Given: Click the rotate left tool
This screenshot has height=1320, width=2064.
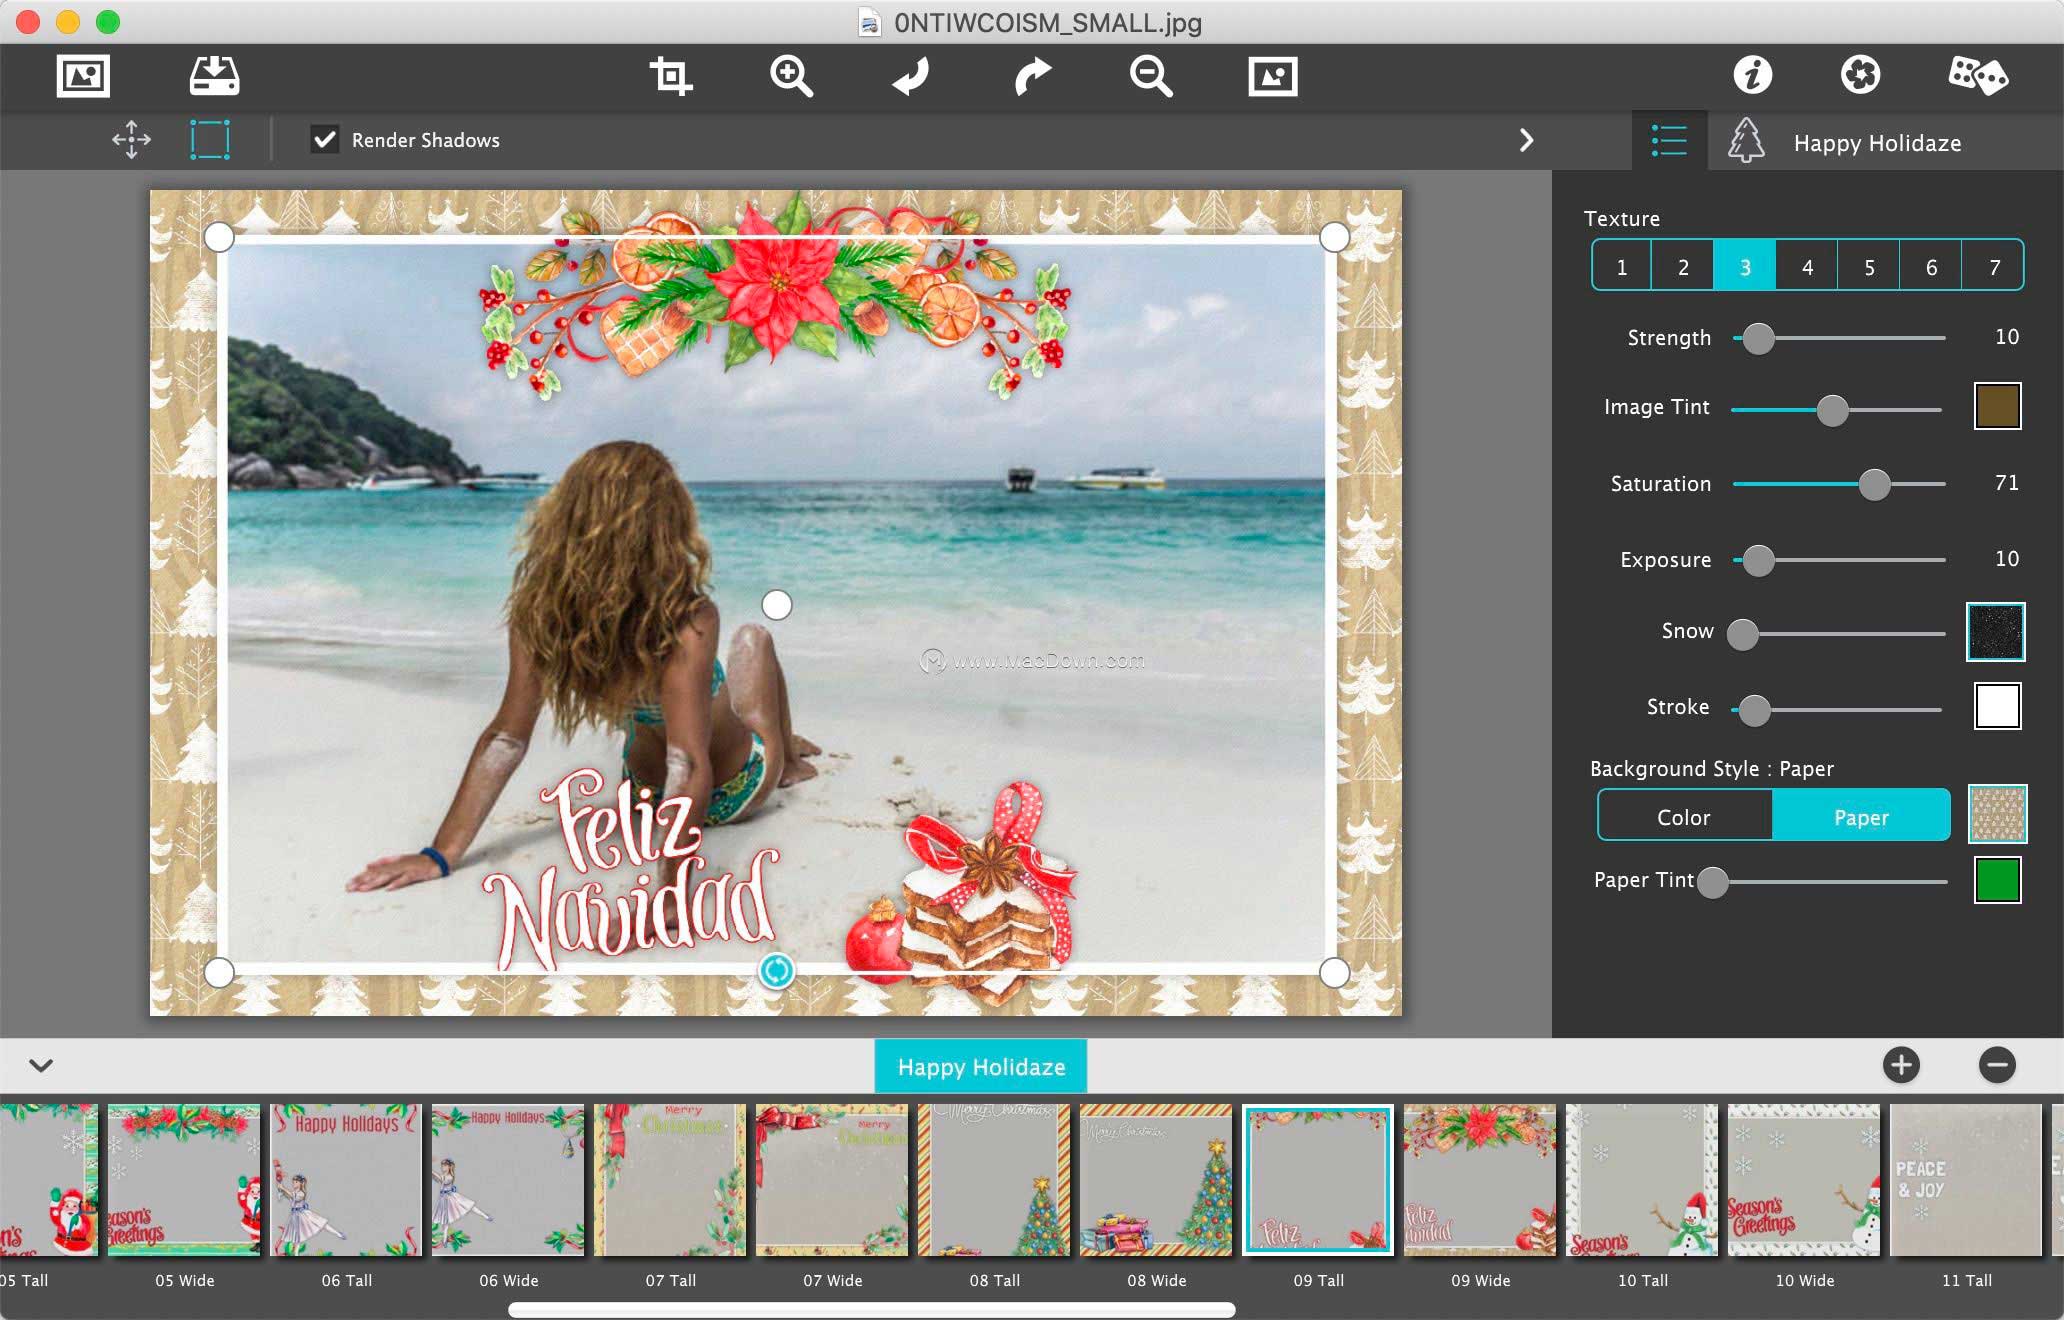Looking at the screenshot, I should tap(910, 75).
